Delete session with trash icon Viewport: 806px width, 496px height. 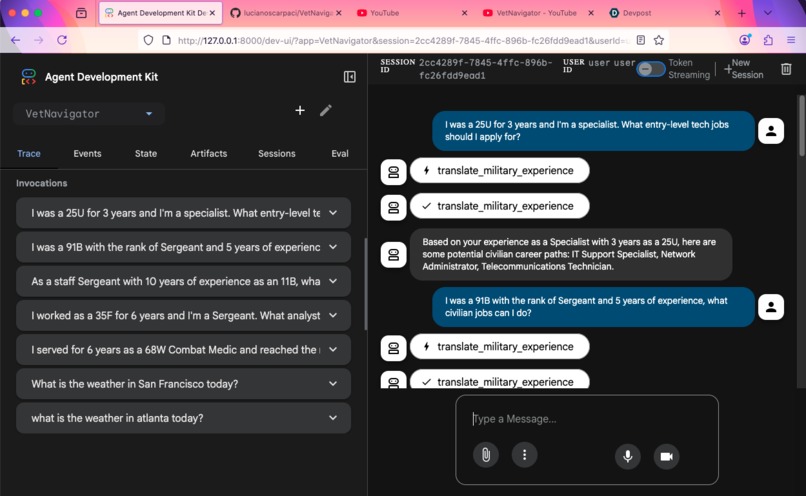(786, 69)
